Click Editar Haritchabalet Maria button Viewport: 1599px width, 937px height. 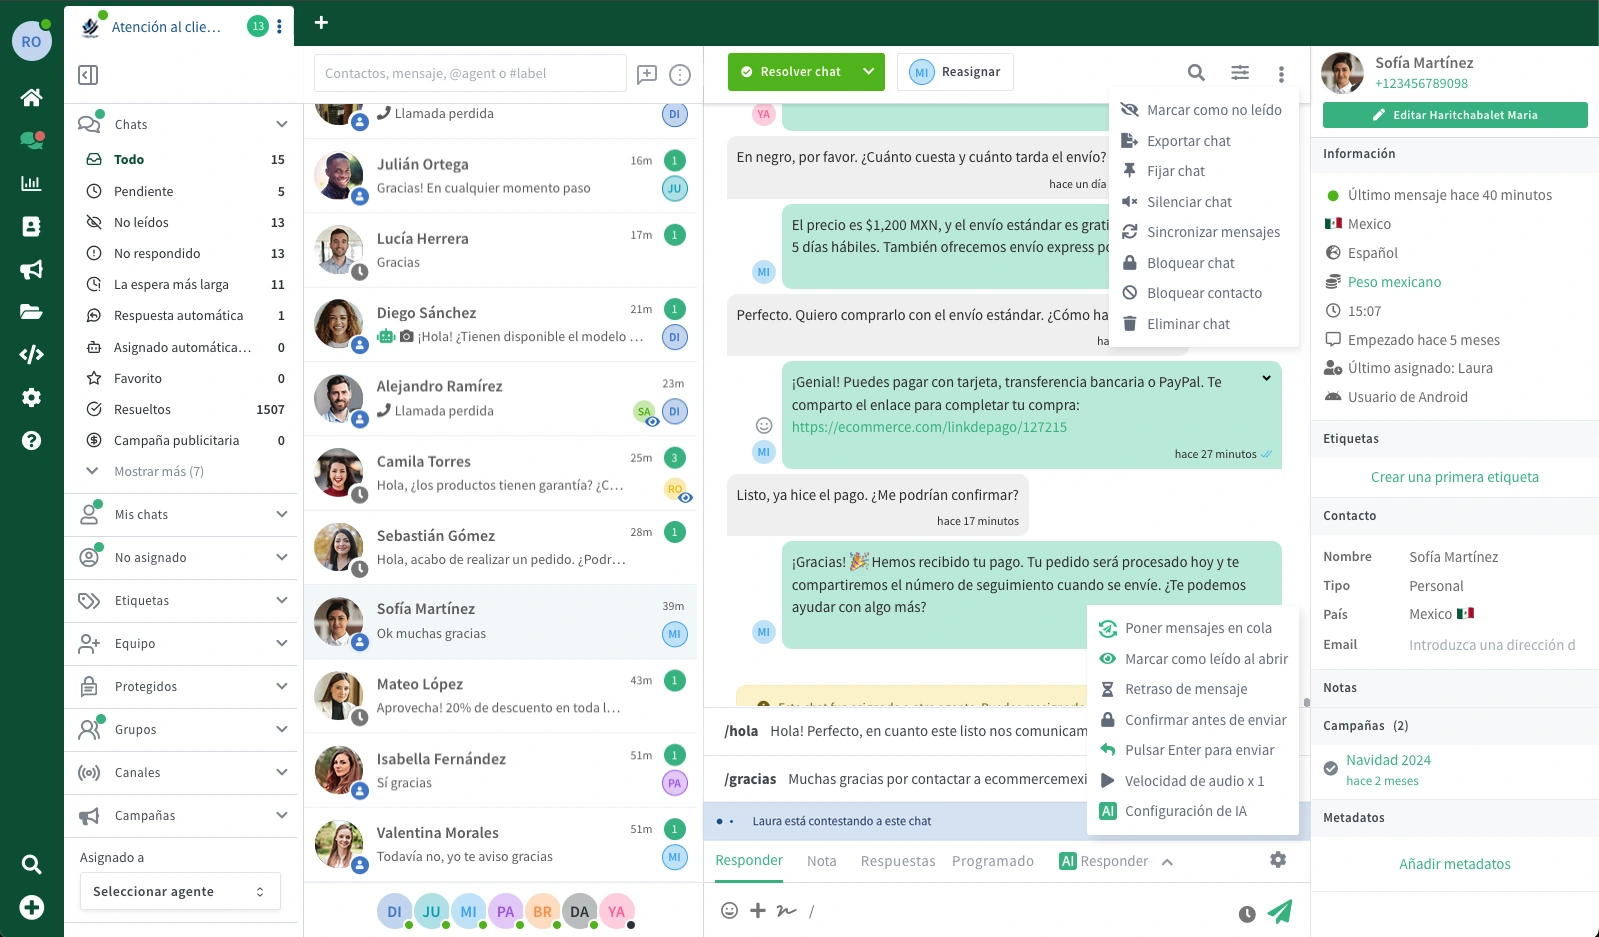click(x=1455, y=115)
